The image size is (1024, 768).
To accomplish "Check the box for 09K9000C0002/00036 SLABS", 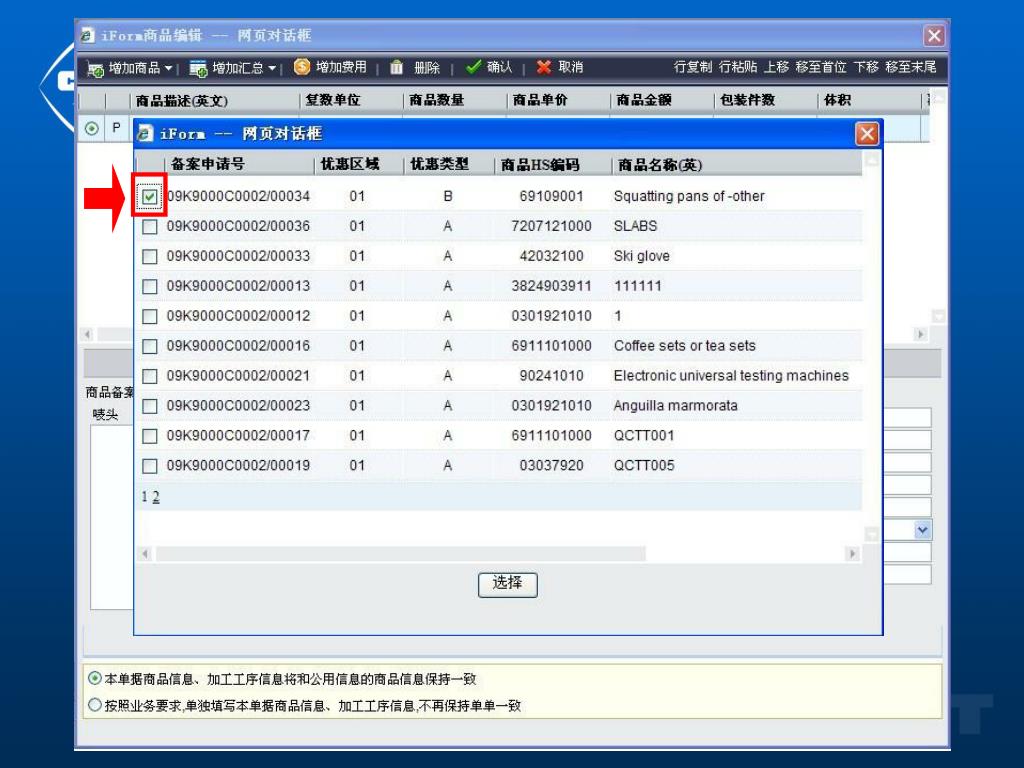I will pos(150,227).
